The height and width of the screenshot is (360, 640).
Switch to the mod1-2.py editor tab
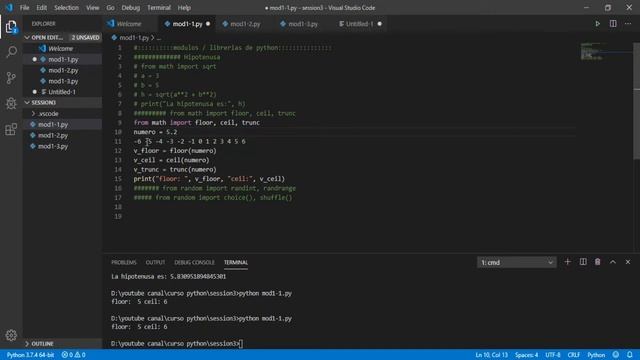pyautogui.click(x=245, y=24)
